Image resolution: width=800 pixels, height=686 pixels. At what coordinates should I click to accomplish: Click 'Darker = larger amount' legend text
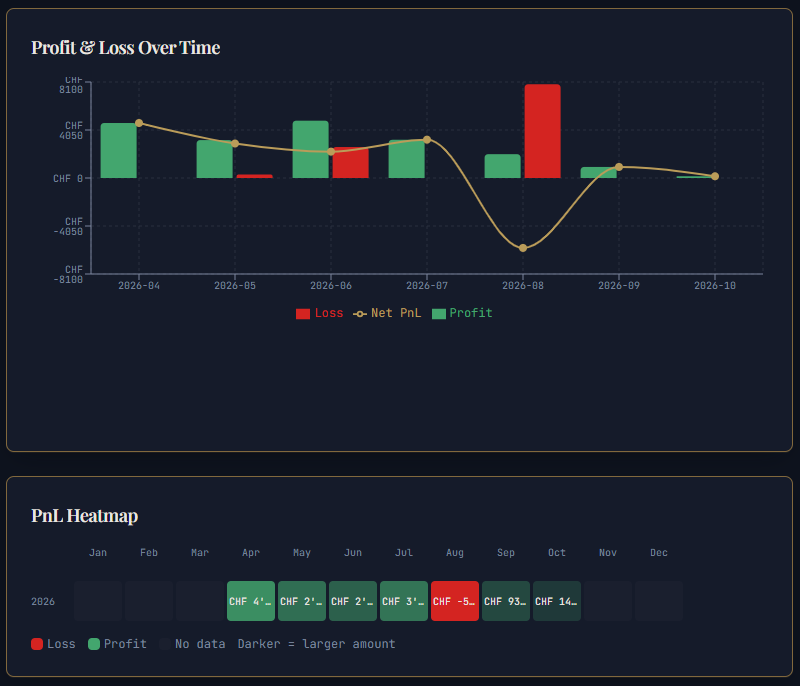click(x=316, y=644)
